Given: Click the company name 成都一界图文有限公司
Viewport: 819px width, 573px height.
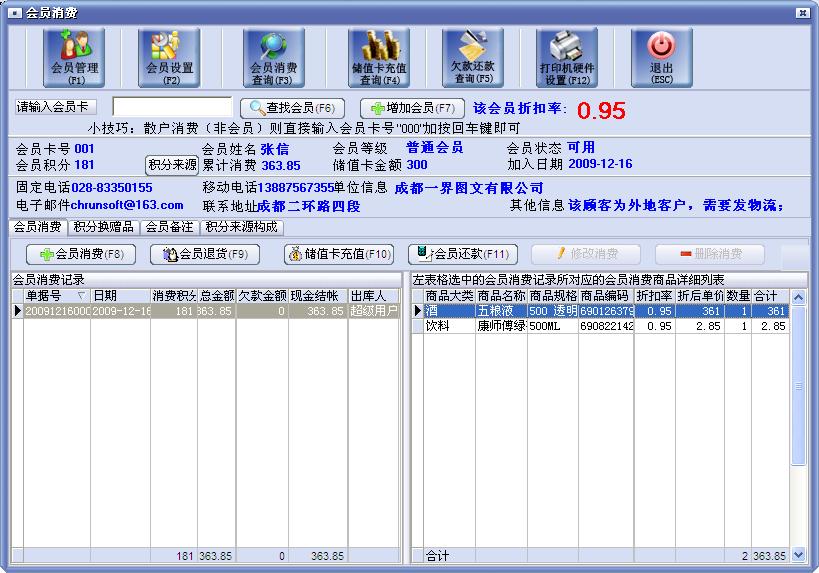Looking at the screenshot, I should point(469,188).
